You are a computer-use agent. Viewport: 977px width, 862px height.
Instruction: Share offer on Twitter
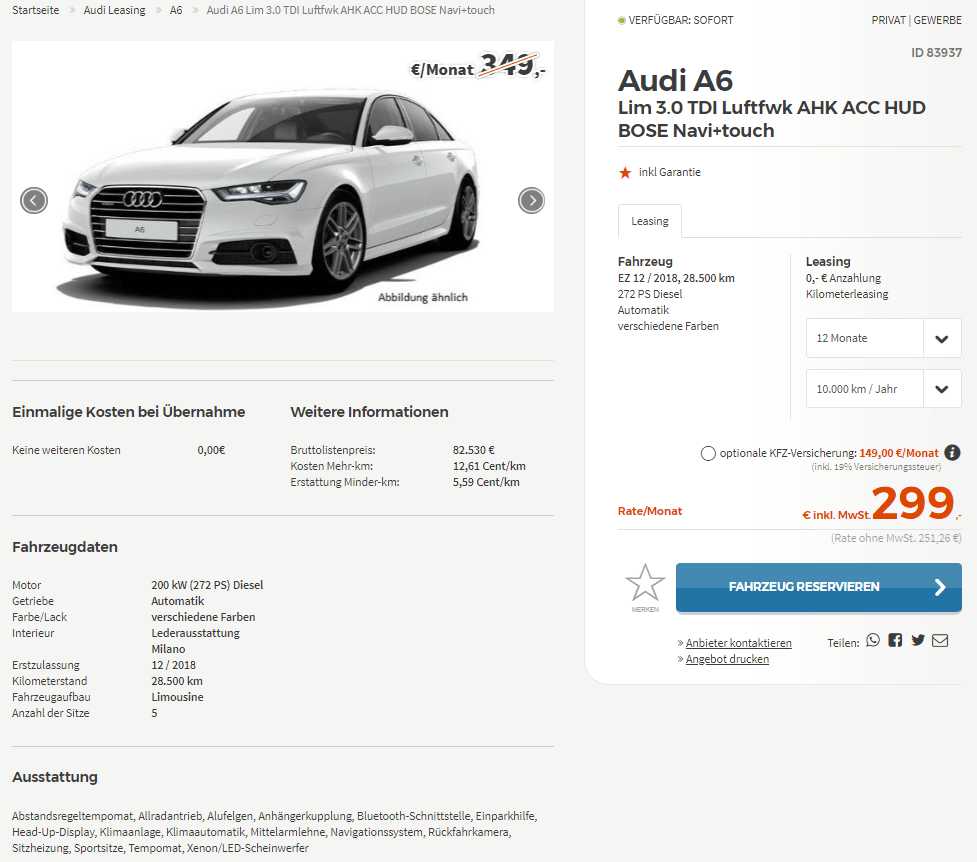[918, 640]
